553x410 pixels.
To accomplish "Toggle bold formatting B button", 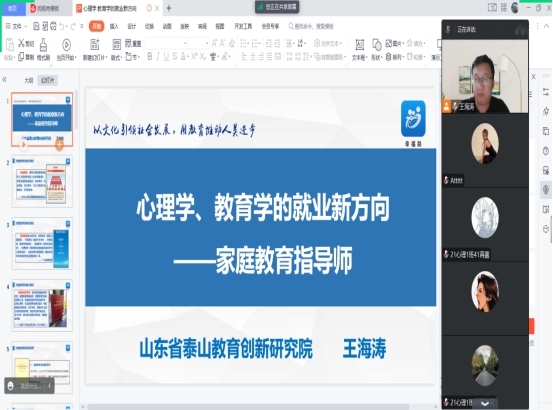I will point(150,56).
